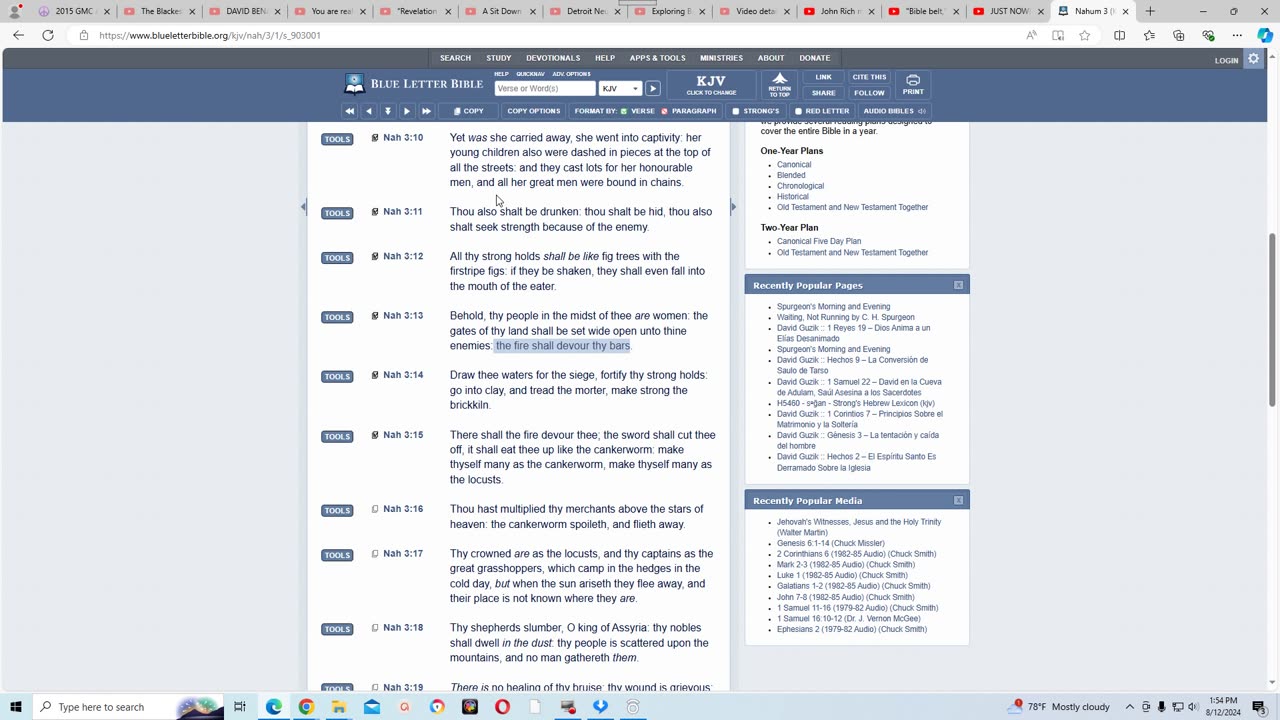Click the Print icon
The height and width of the screenshot is (720, 1280).
pos(913,85)
